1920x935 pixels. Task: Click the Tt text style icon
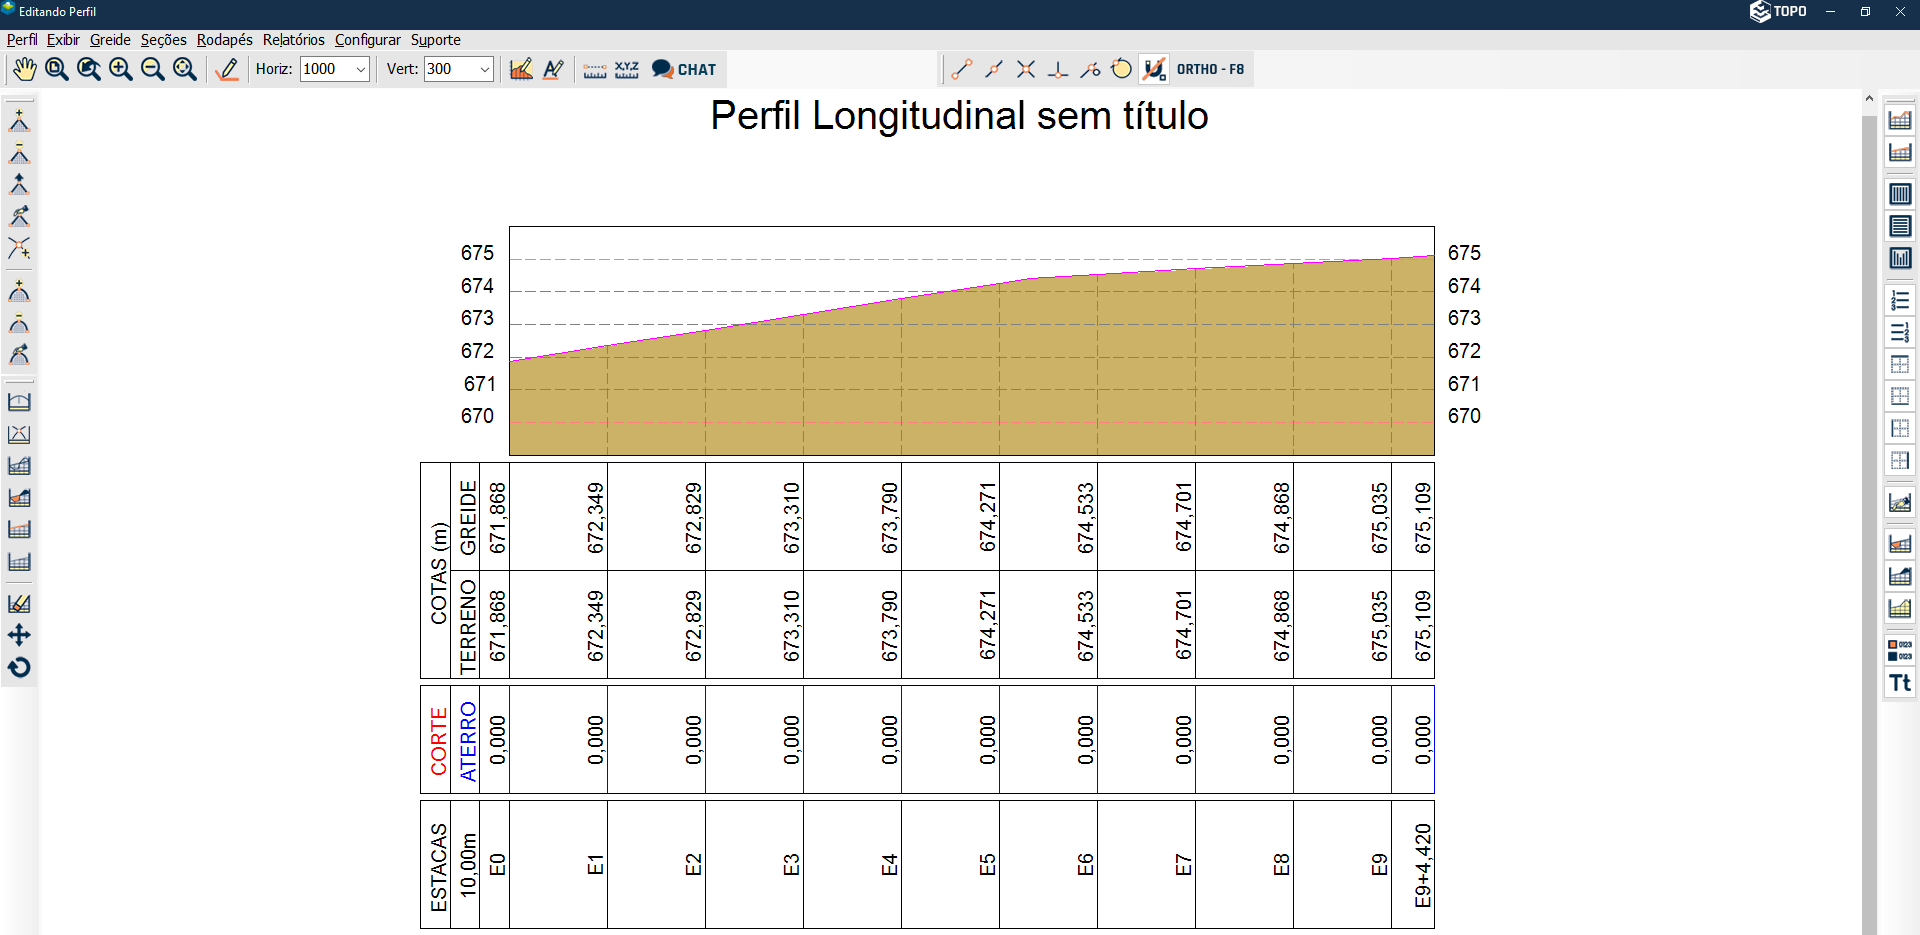coord(1900,683)
